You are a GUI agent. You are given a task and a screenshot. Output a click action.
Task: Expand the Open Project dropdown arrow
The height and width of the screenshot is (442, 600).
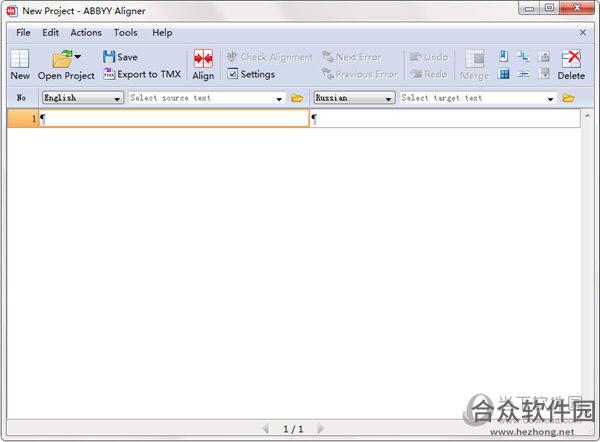pos(78,57)
